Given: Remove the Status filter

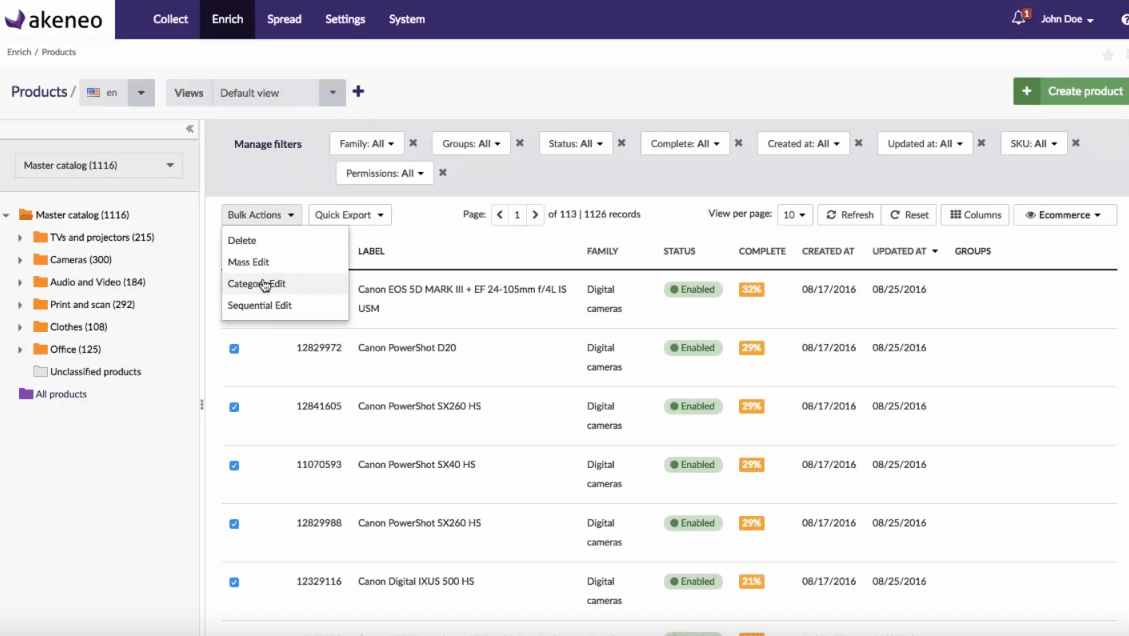Looking at the screenshot, I should coord(621,143).
